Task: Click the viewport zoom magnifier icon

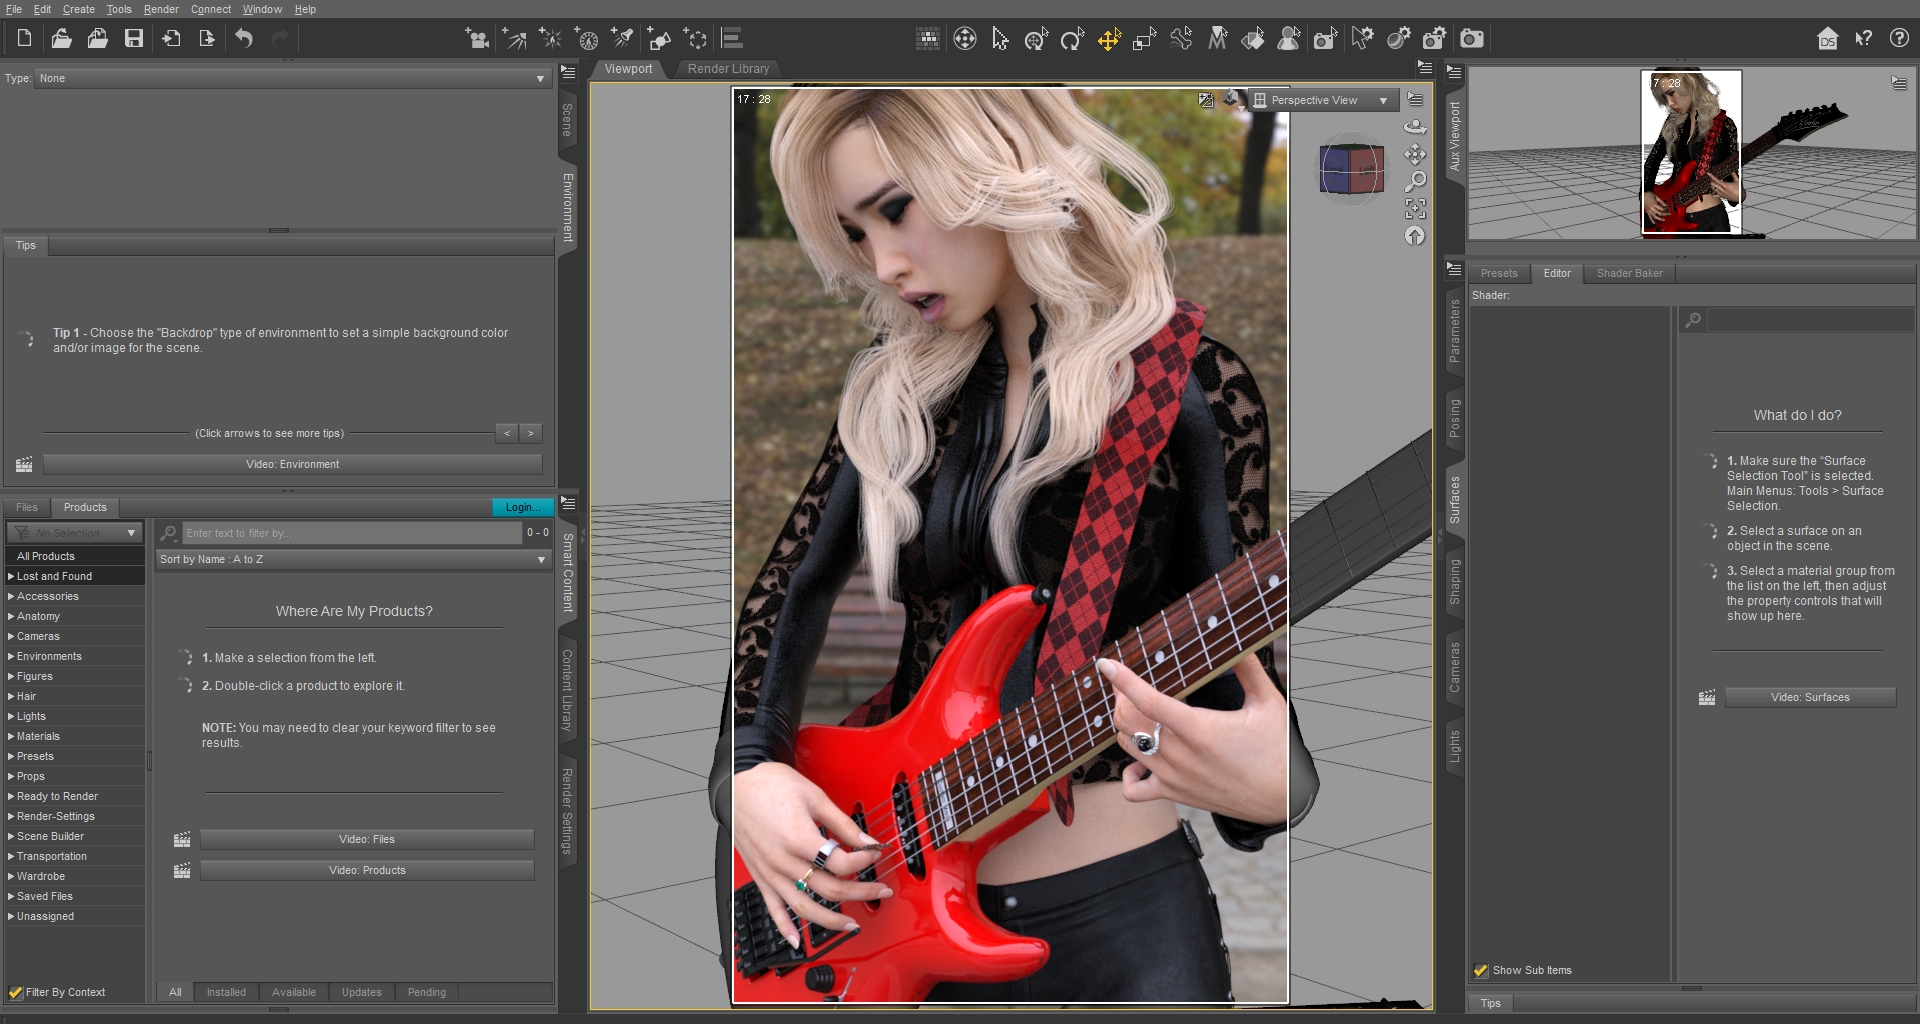Action: [x=1415, y=181]
